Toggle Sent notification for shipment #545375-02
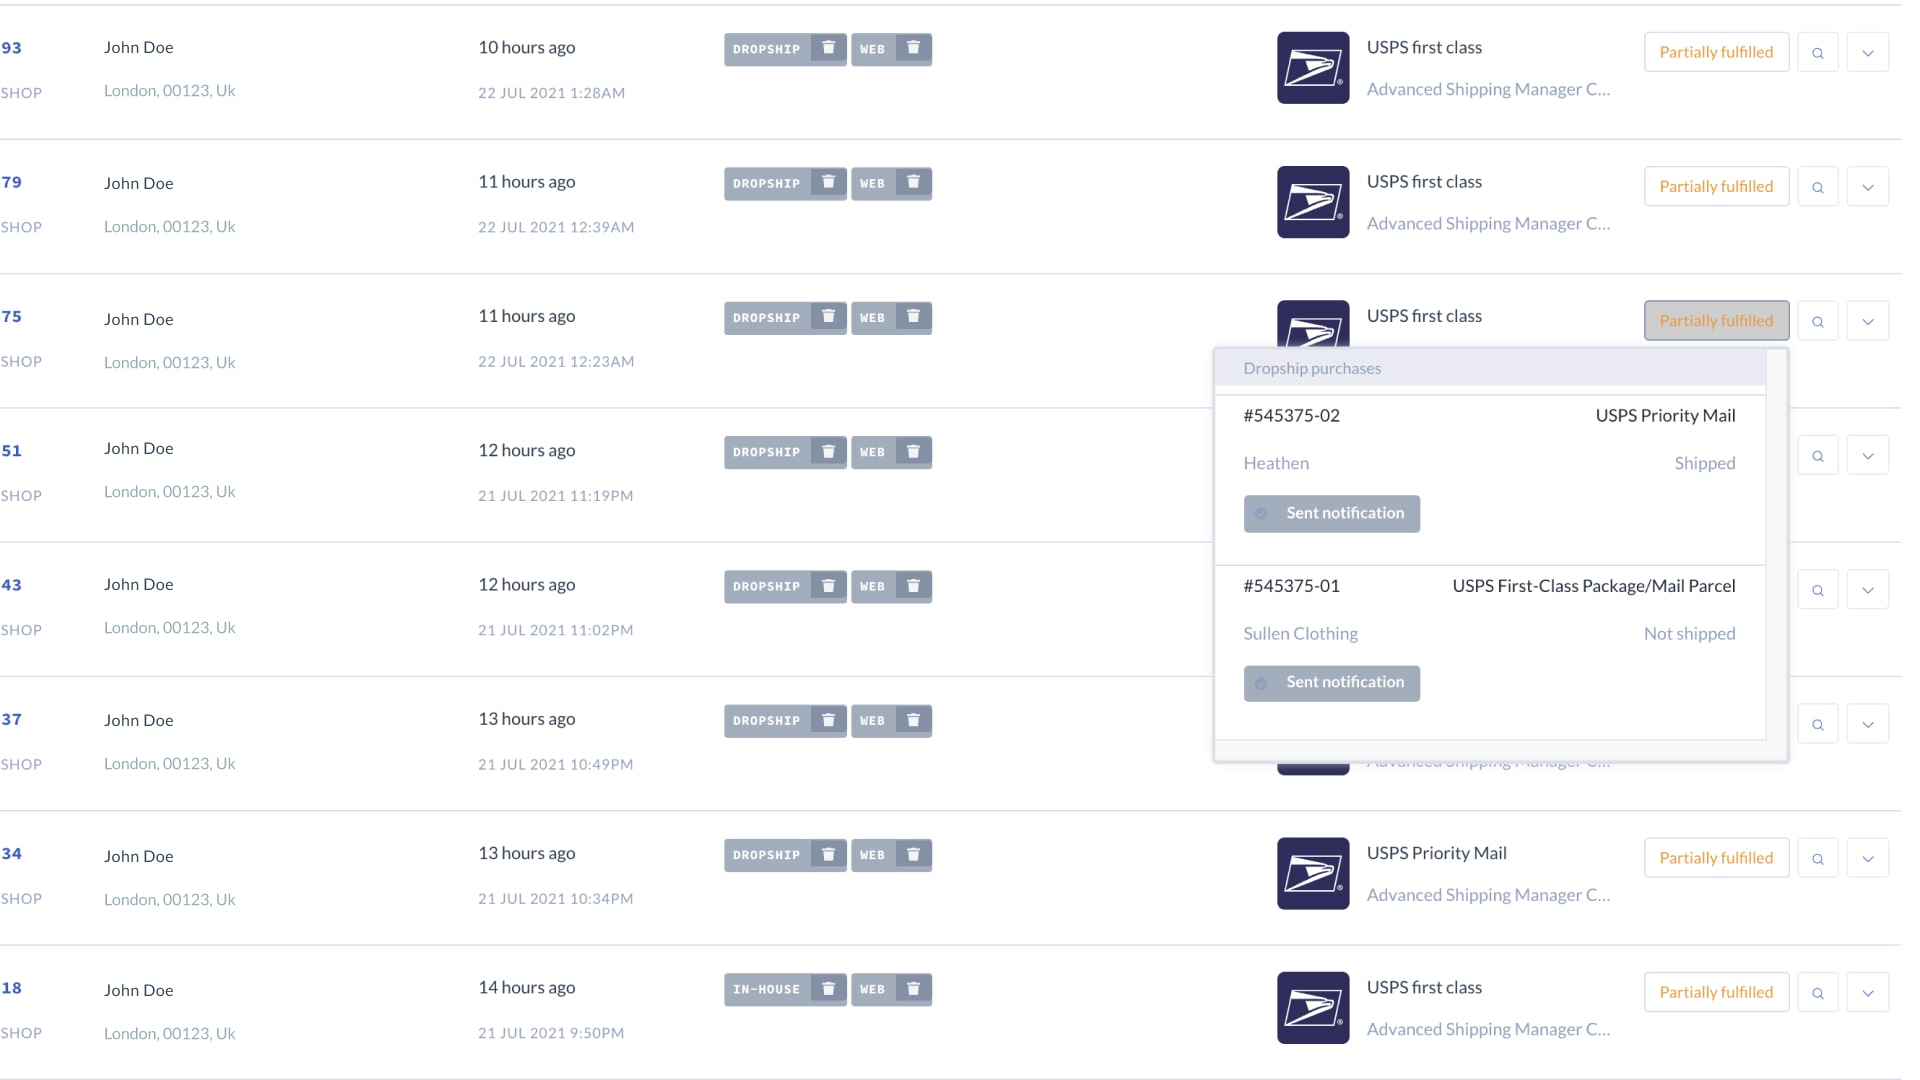Image resolution: width=1920 pixels, height=1080 pixels. [1332, 513]
